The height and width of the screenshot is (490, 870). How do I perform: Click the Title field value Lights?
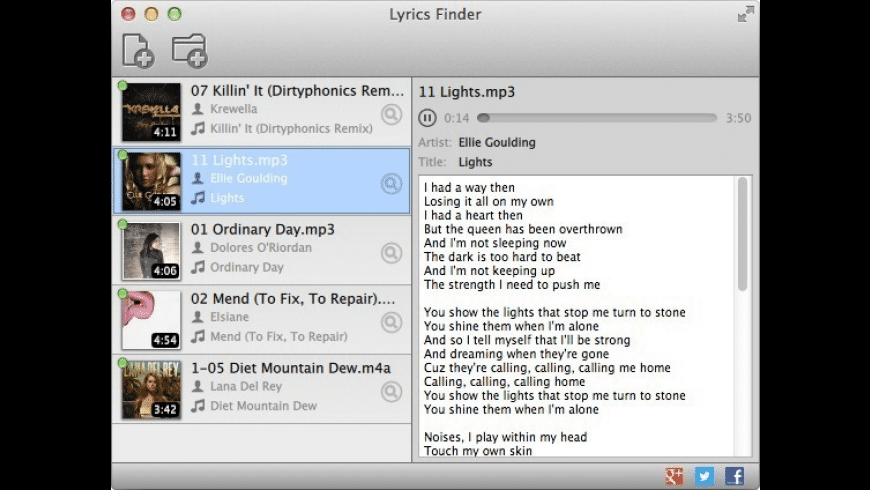click(475, 162)
